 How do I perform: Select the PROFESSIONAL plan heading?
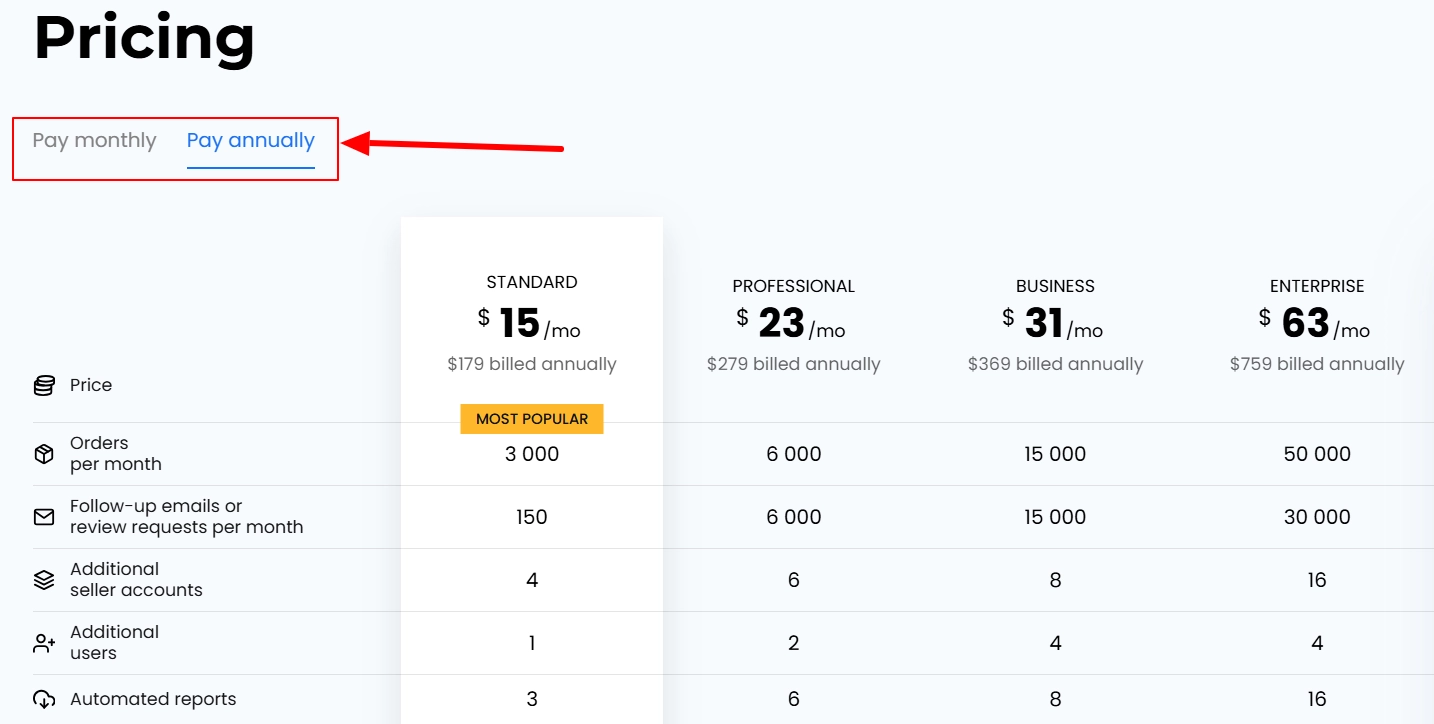[x=793, y=286]
